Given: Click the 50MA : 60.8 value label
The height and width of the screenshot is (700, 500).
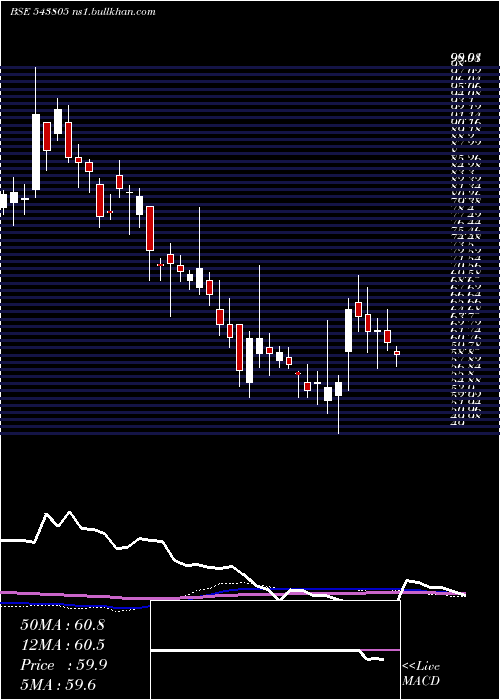Looking at the screenshot, I should point(62,625).
